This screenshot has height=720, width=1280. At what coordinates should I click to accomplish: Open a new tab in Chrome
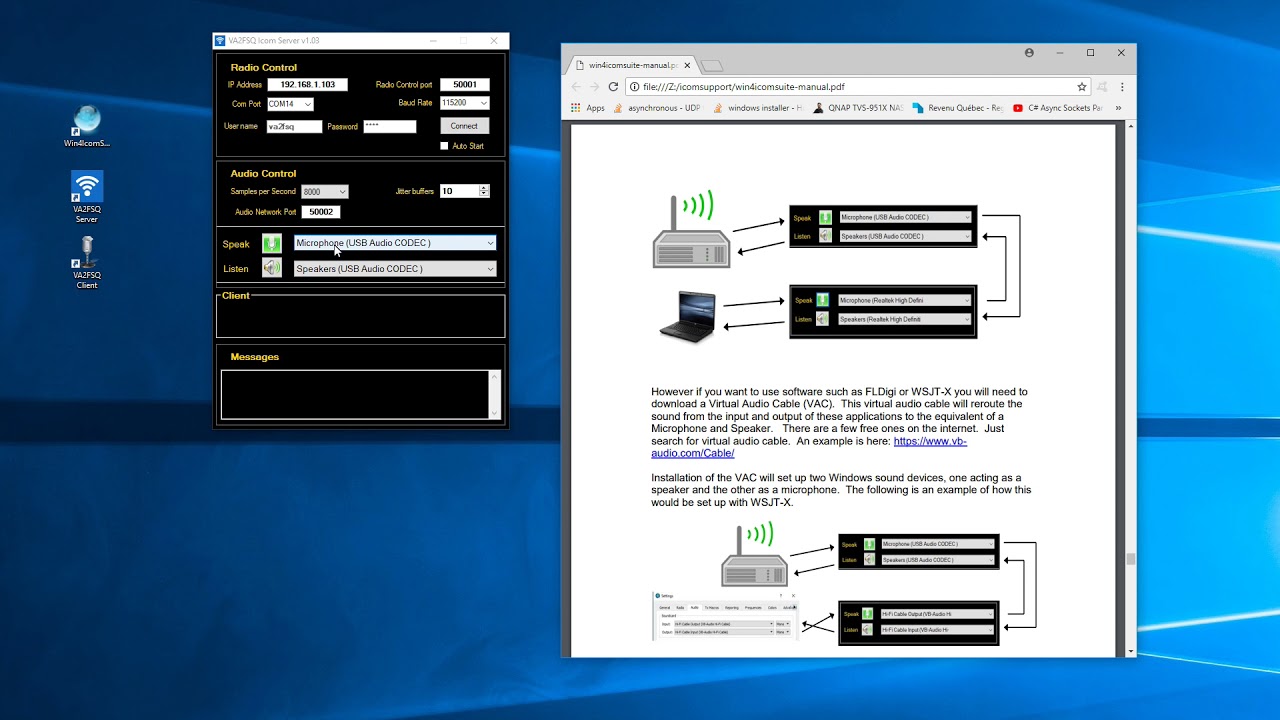coord(711,66)
